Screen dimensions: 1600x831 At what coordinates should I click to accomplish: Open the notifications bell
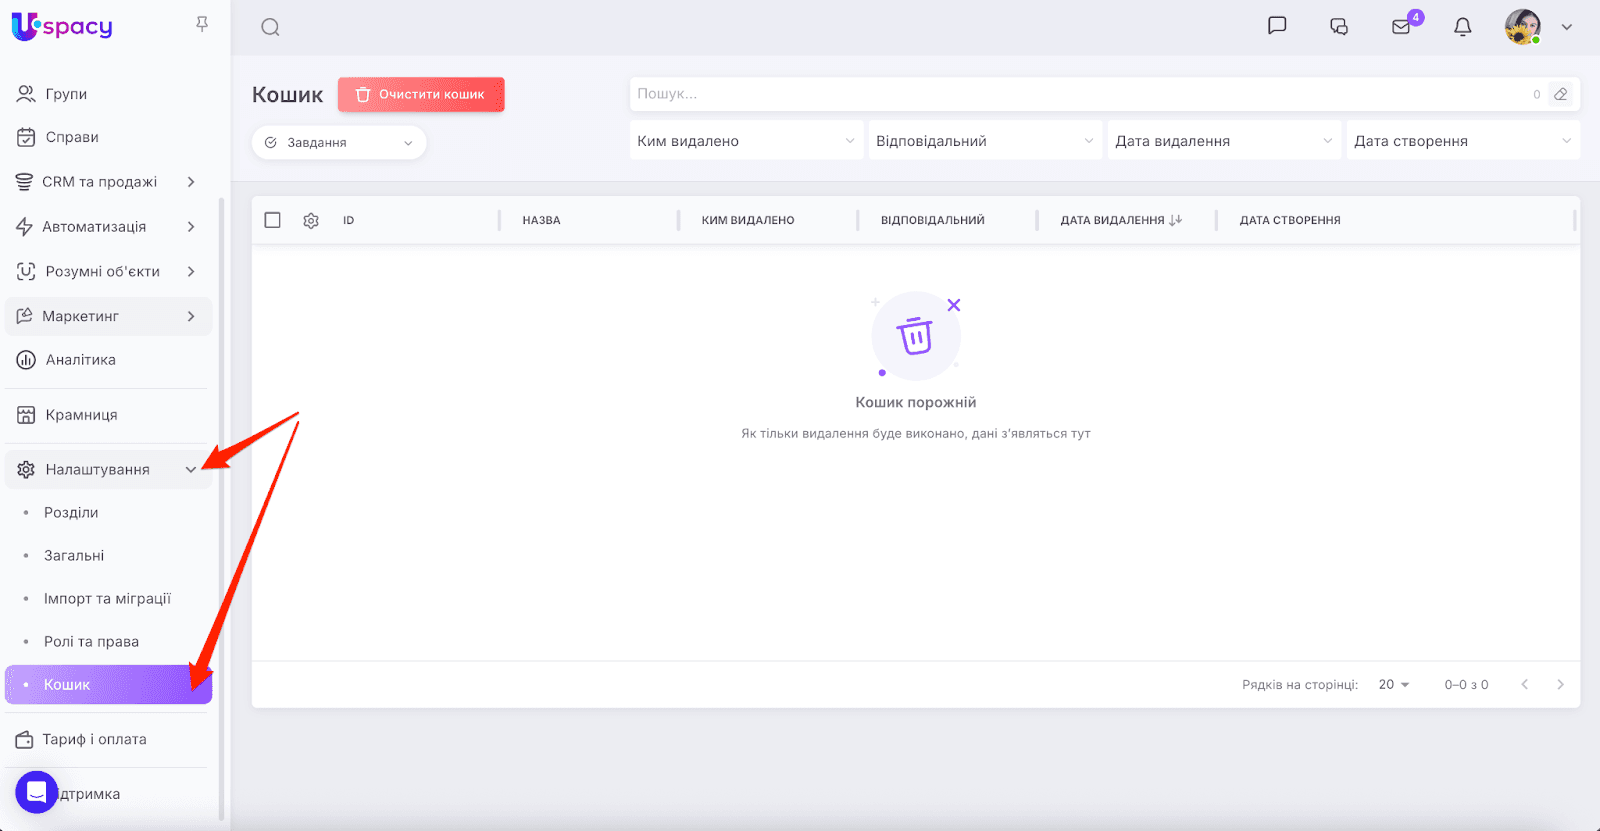coord(1463,27)
